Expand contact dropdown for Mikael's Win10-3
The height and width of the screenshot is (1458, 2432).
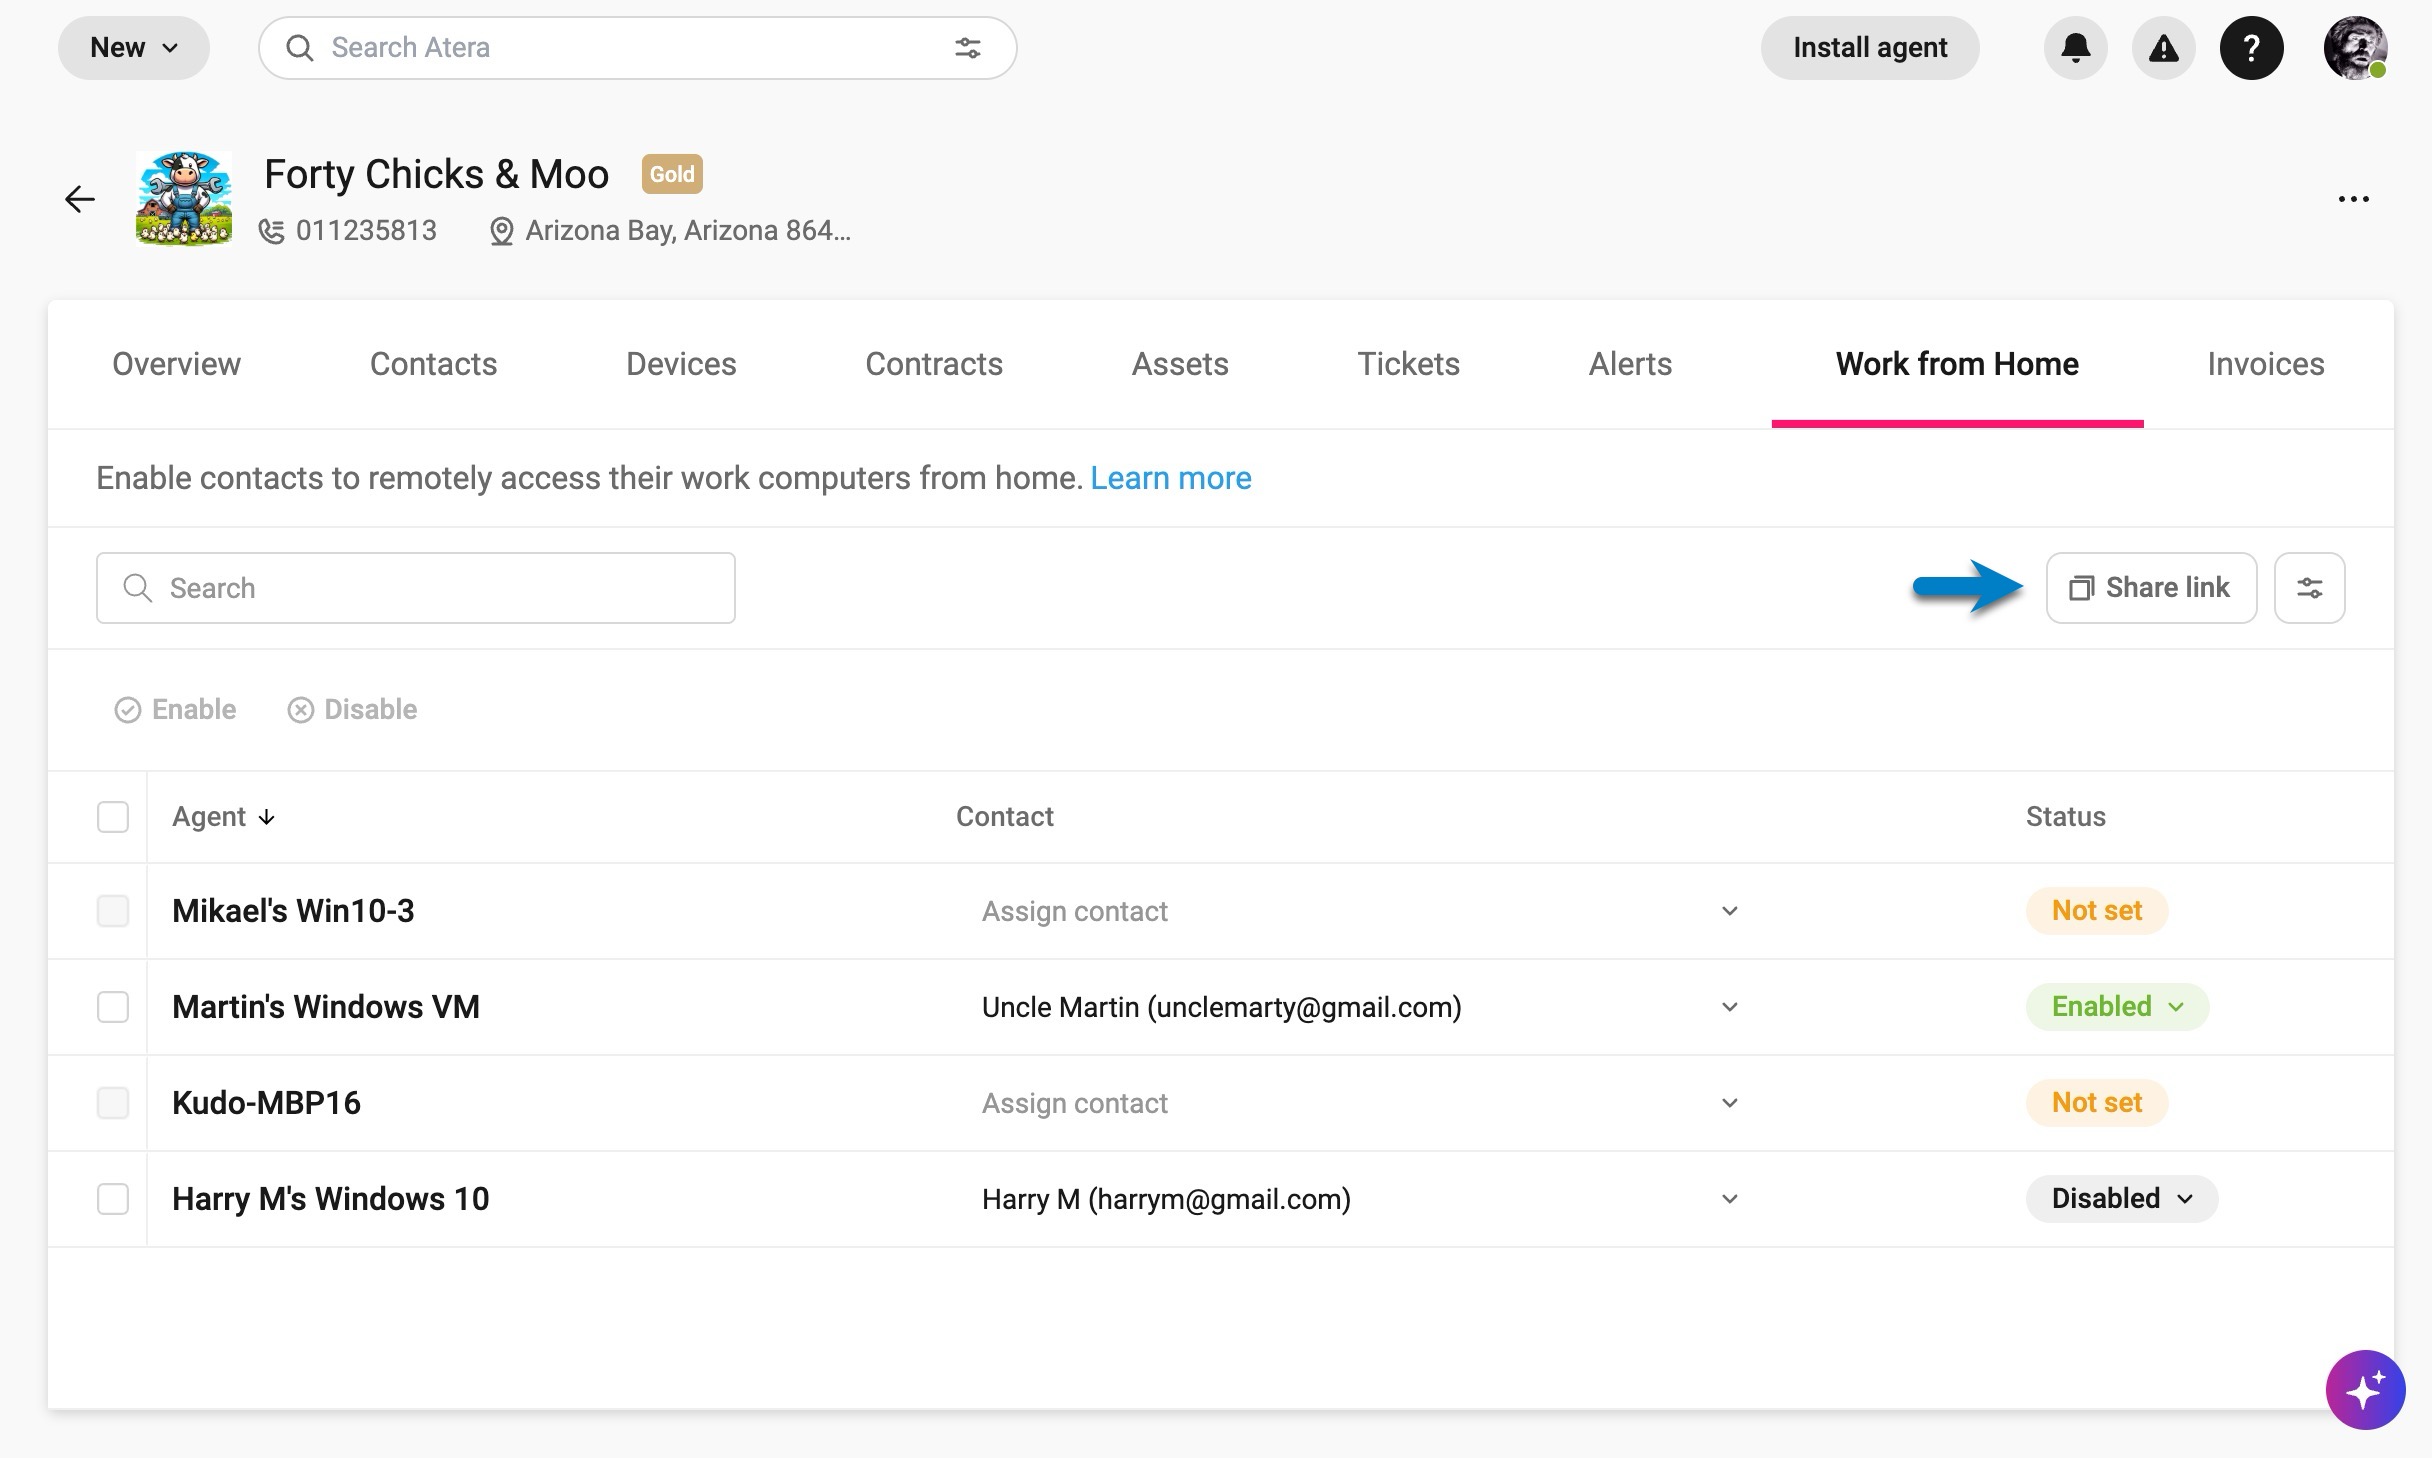tap(1730, 911)
